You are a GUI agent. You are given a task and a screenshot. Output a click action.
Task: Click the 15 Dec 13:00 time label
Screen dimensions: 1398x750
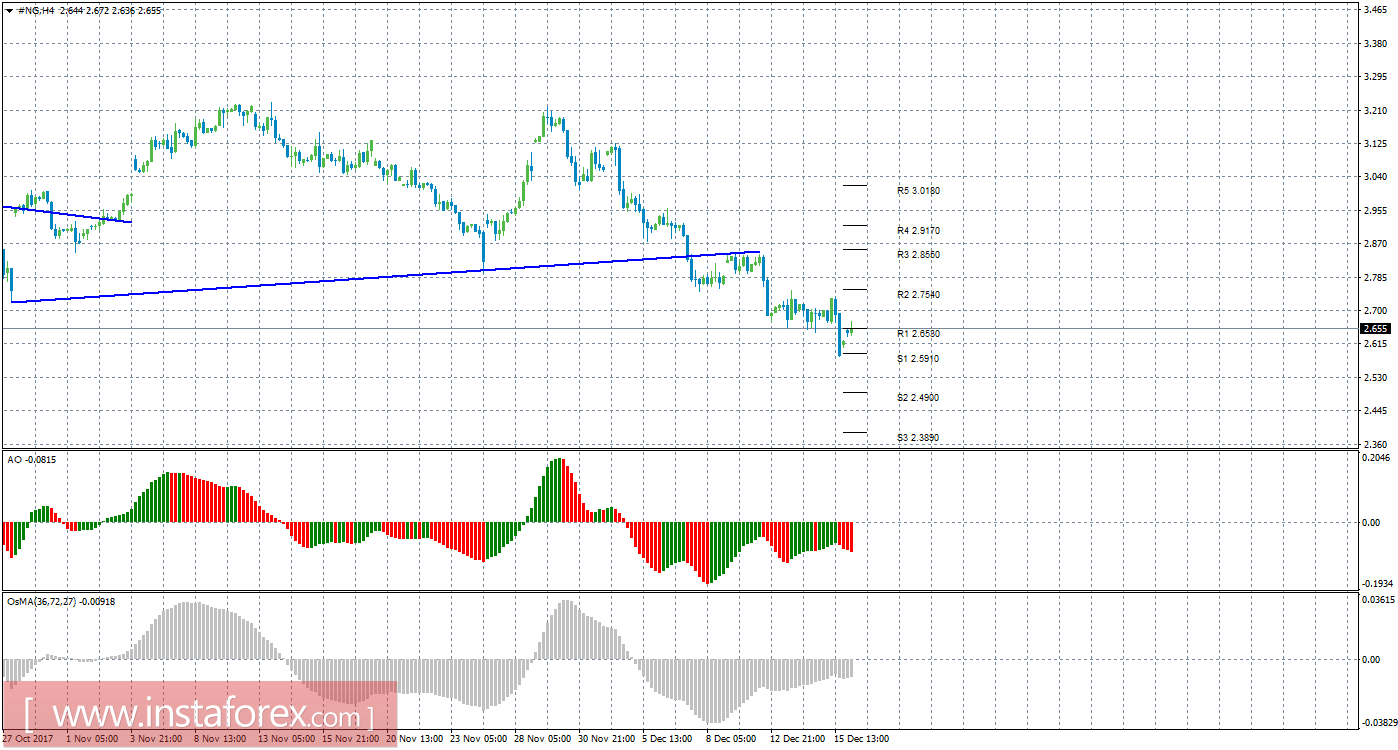pyautogui.click(x=863, y=739)
